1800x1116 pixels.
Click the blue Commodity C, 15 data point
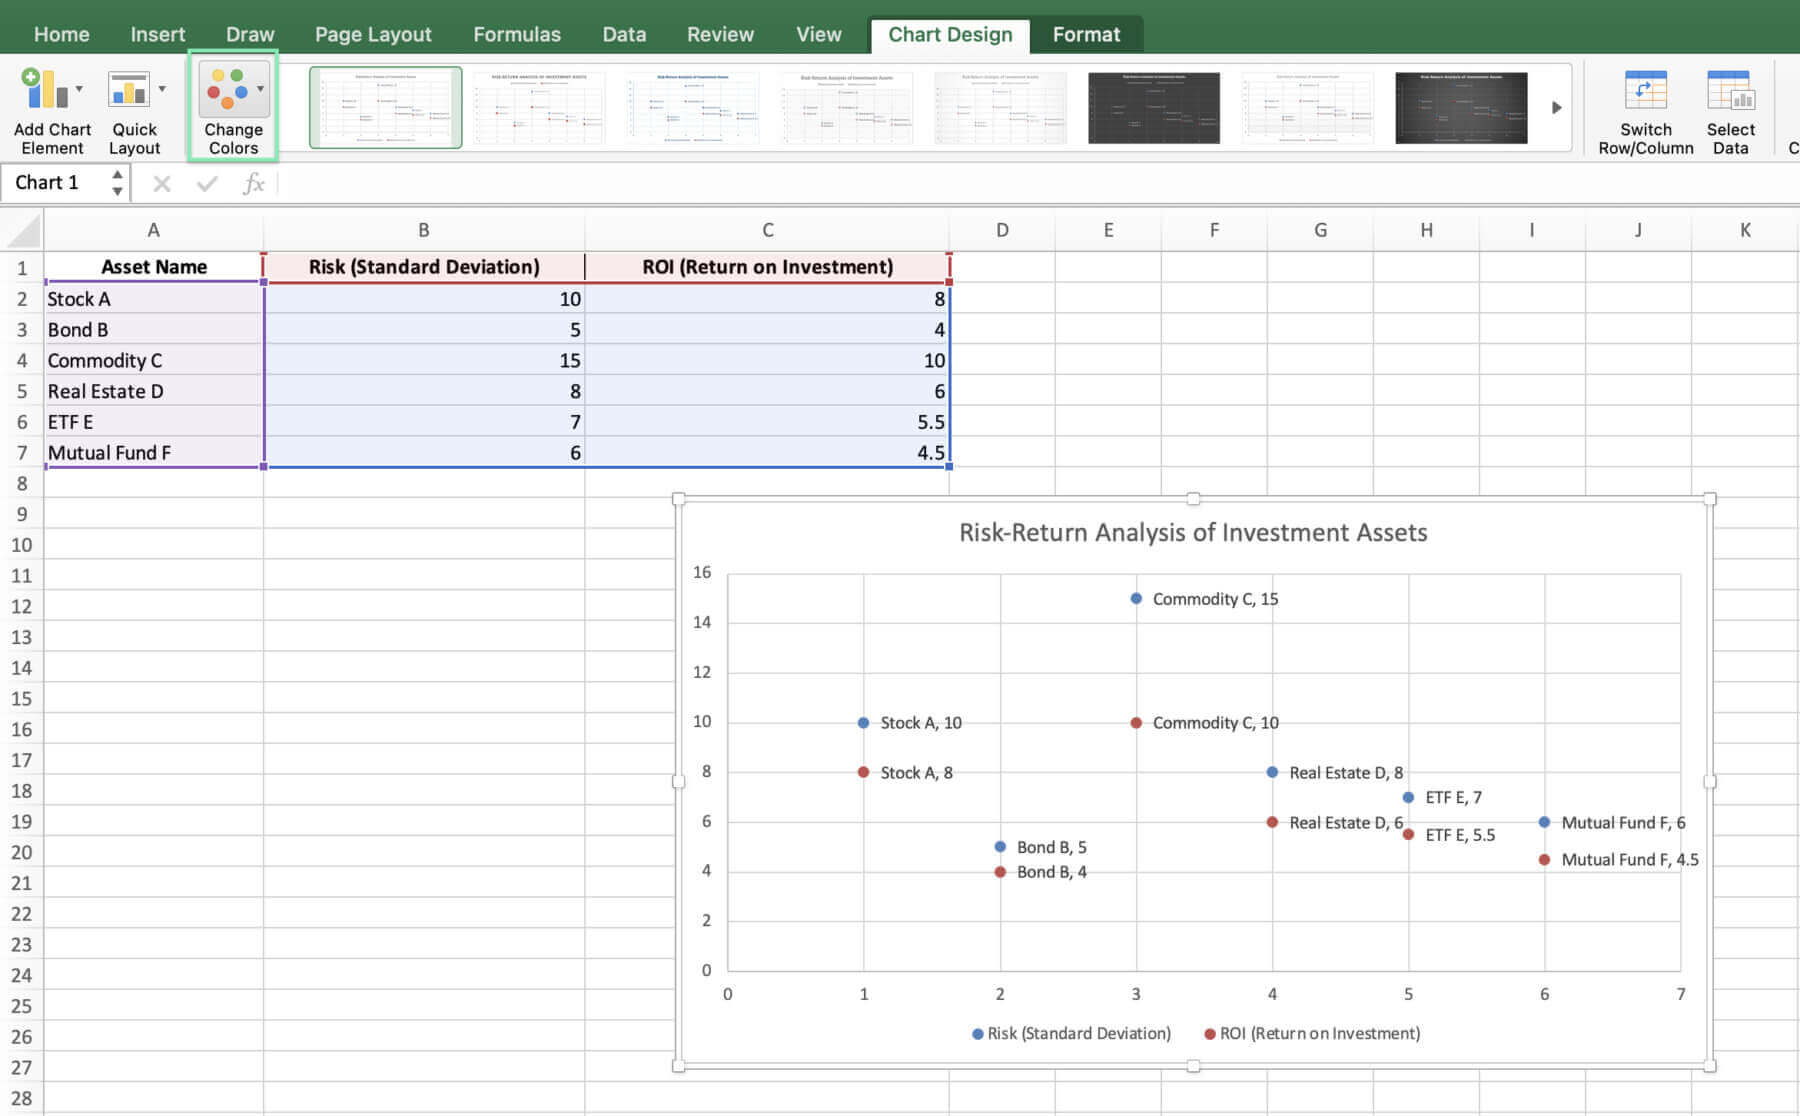point(1136,598)
